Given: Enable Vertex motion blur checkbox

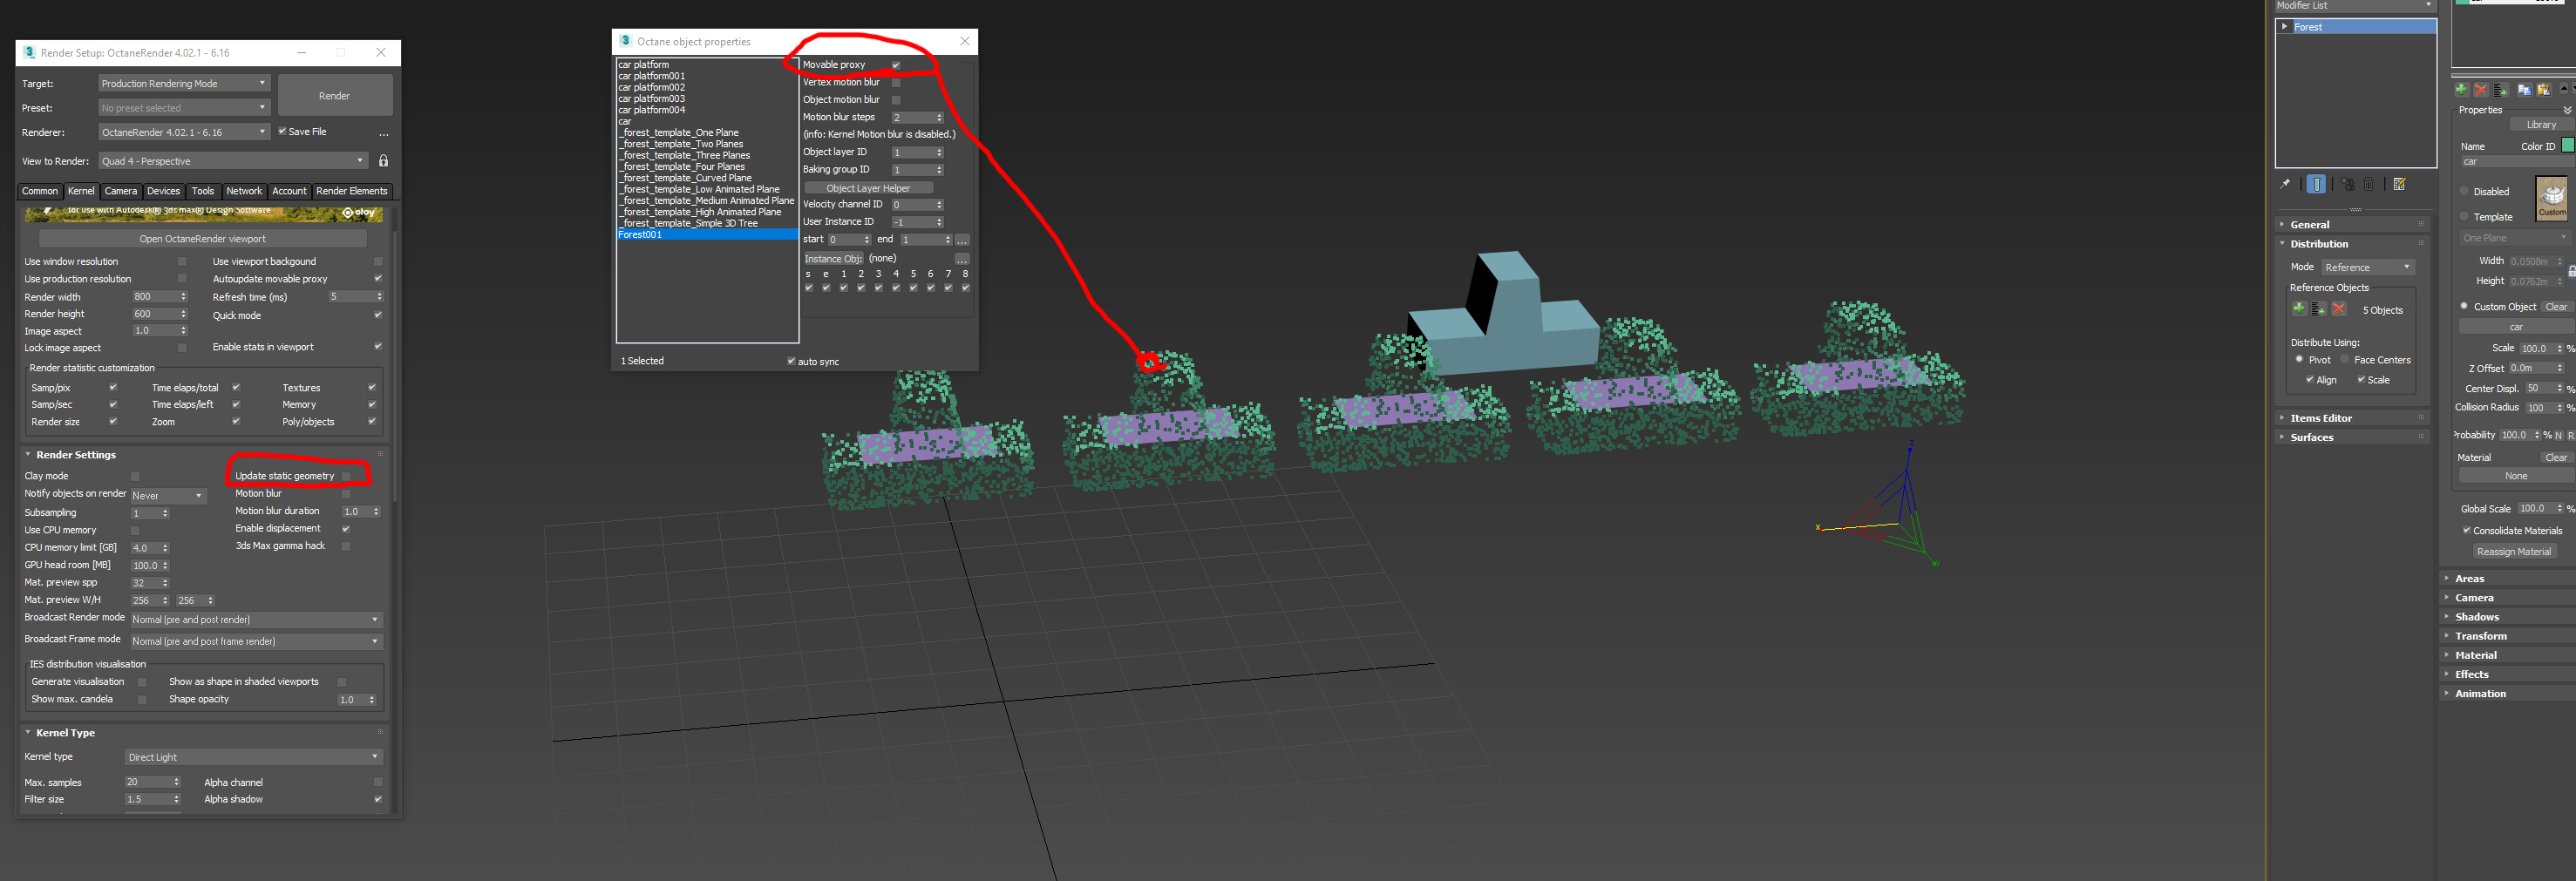Looking at the screenshot, I should click(x=896, y=83).
